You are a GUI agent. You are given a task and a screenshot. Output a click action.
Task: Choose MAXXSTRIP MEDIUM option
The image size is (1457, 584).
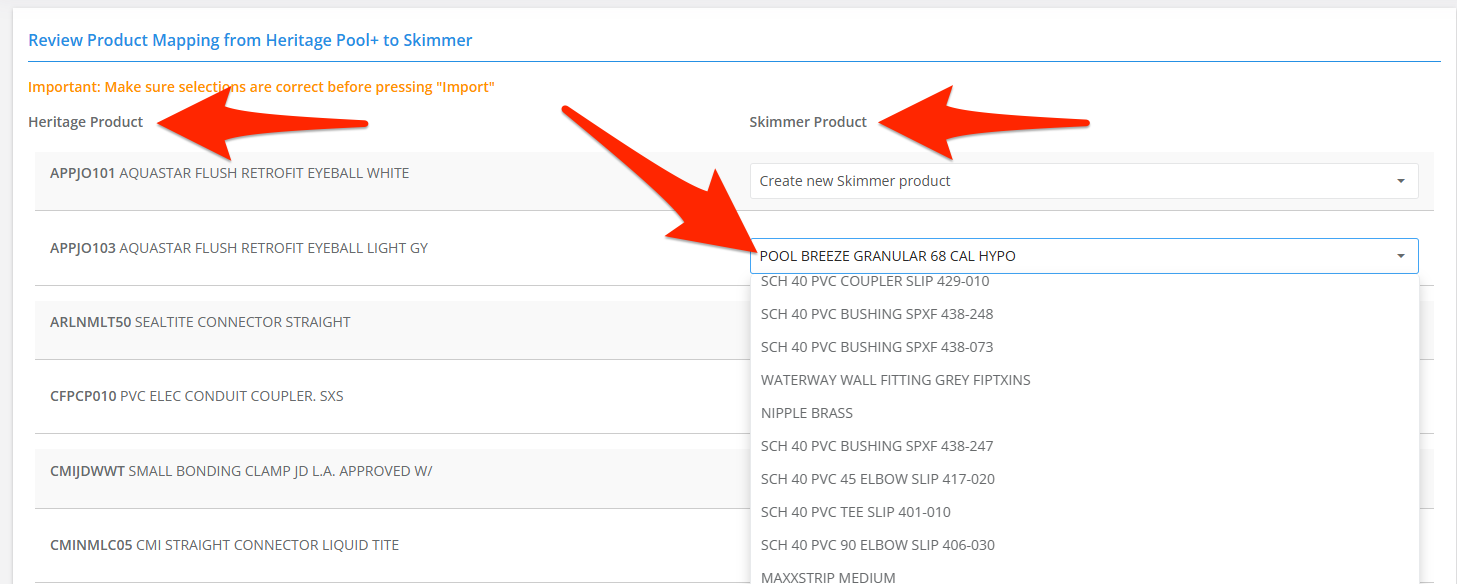tap(1084, 574)
